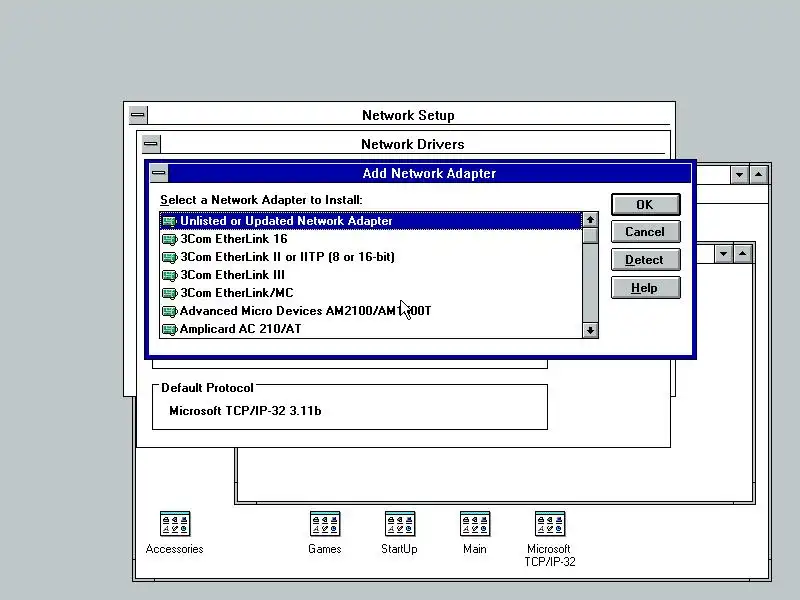Click the adapter list scrollbar thumb
The height and width of the screenshot is (600, 800).
[590, 236]
